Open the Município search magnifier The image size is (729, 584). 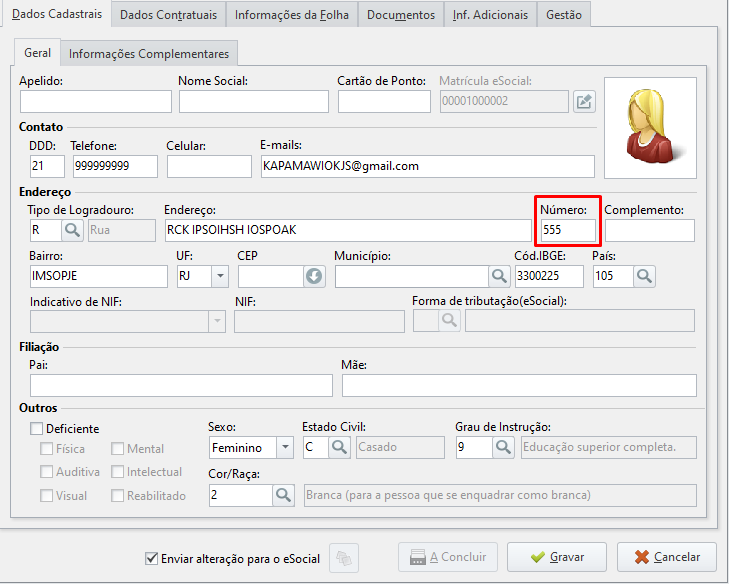(x=499, y=276)
